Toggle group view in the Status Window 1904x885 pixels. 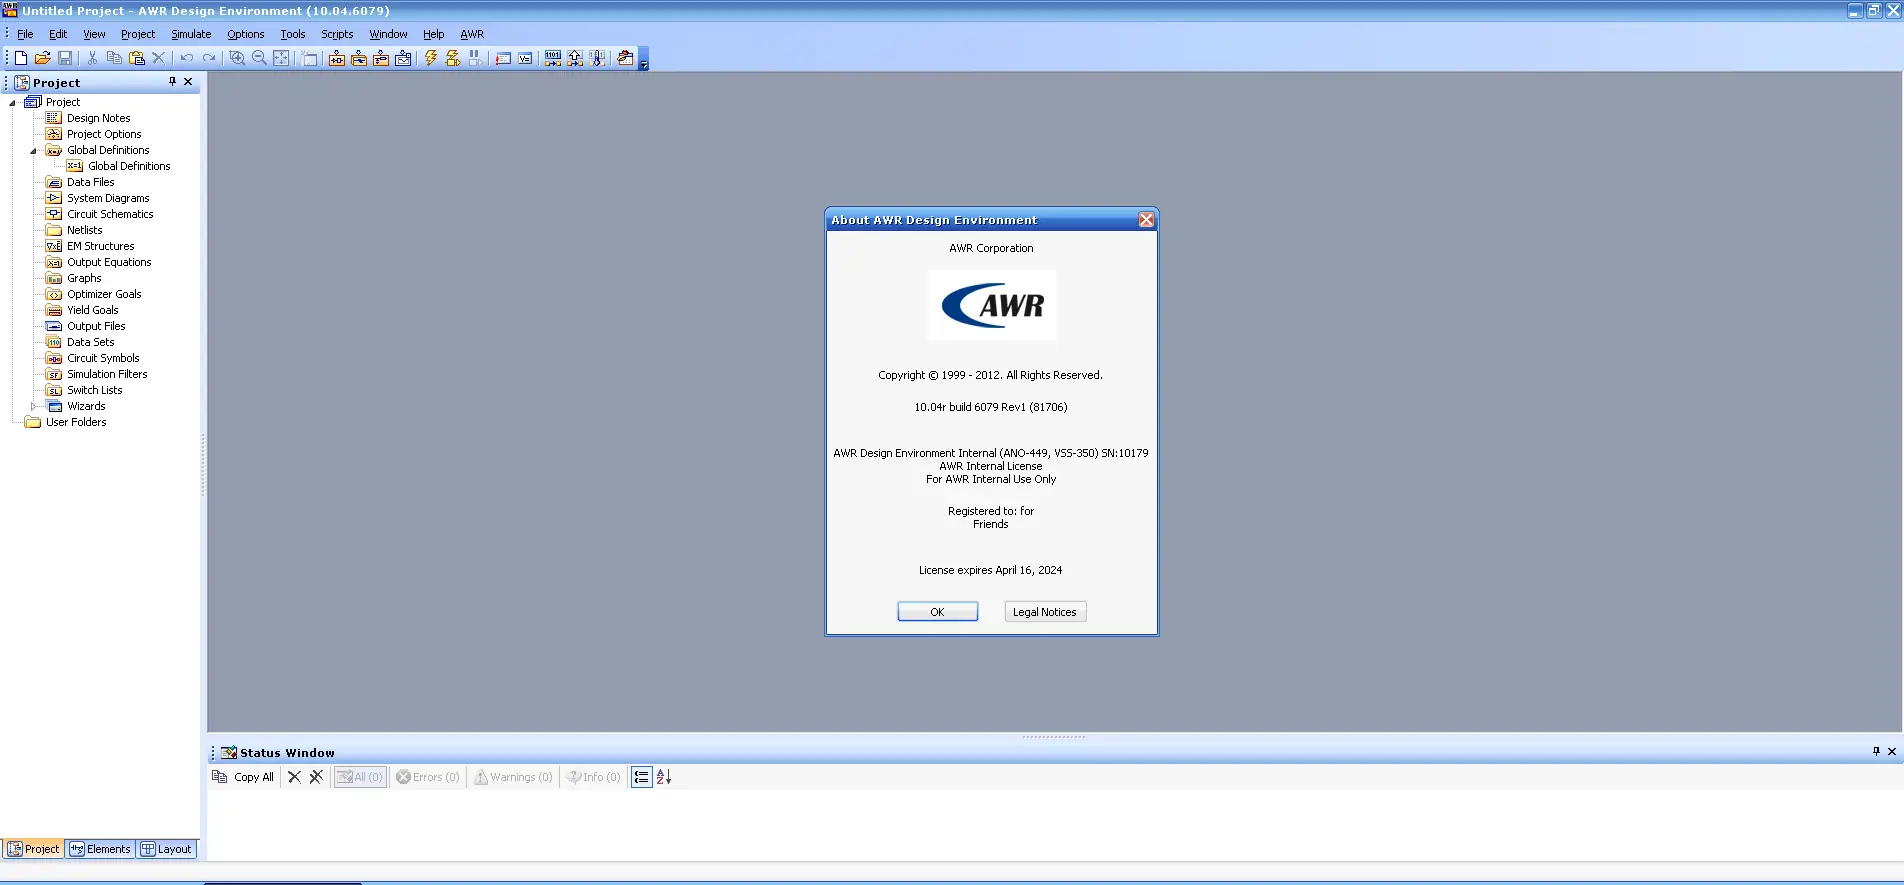[x=641, y=777]
